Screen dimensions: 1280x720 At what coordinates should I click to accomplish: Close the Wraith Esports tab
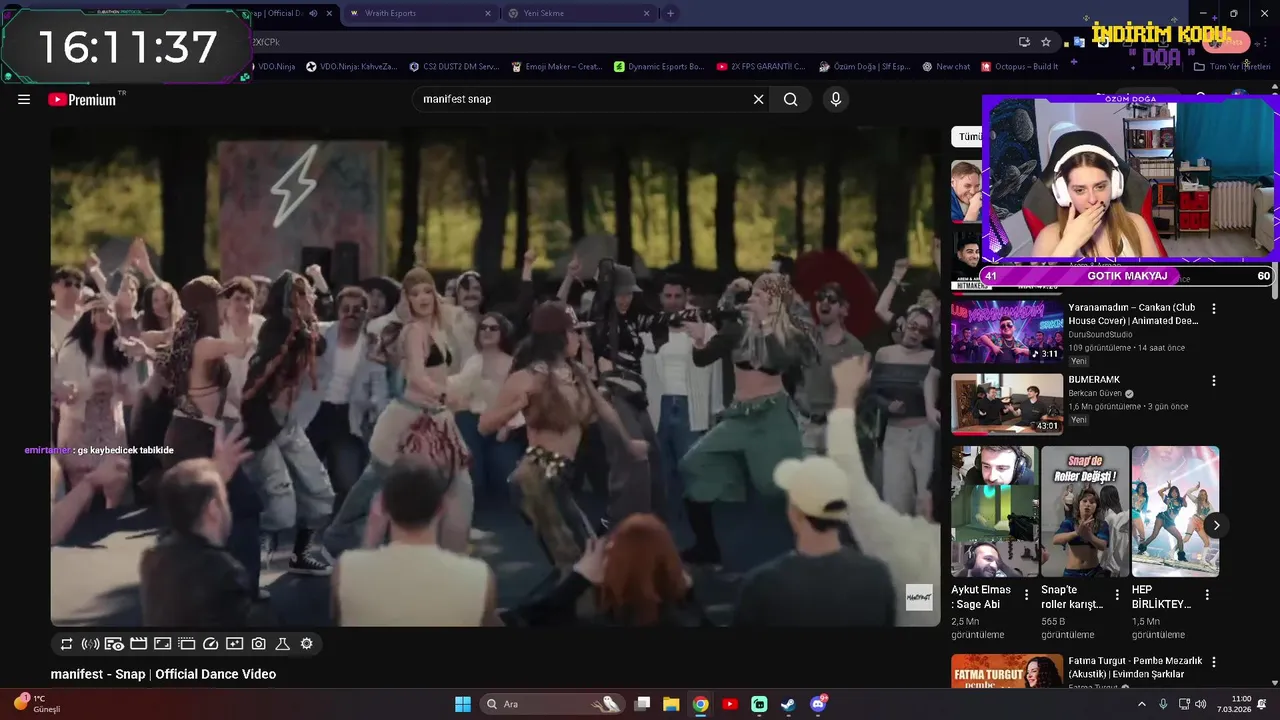pos(488,13)
